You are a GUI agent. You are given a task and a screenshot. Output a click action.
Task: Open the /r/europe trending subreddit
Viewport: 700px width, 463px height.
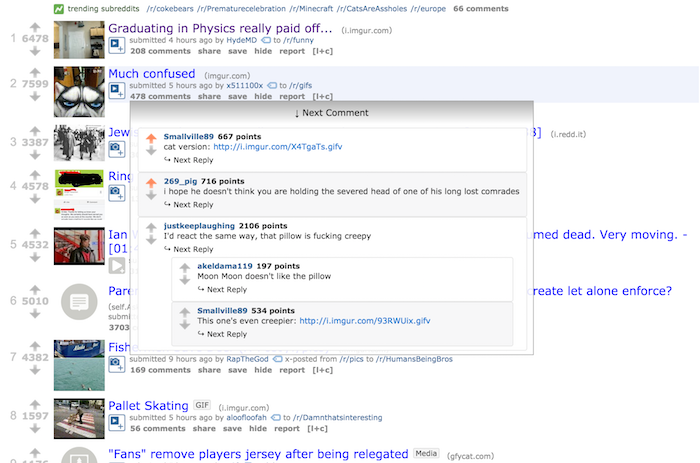(x=429, y=8)
